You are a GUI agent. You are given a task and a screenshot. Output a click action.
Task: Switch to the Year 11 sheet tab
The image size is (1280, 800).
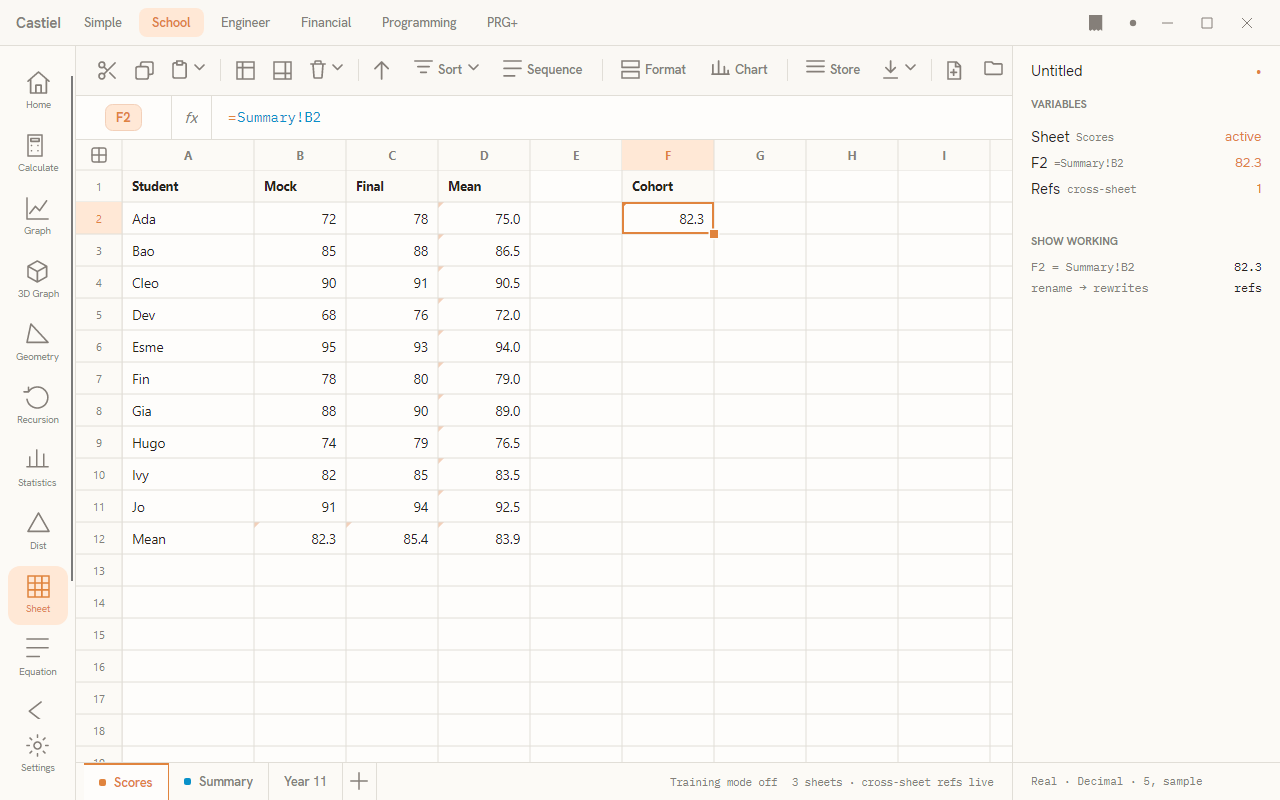tap(305, 782)
